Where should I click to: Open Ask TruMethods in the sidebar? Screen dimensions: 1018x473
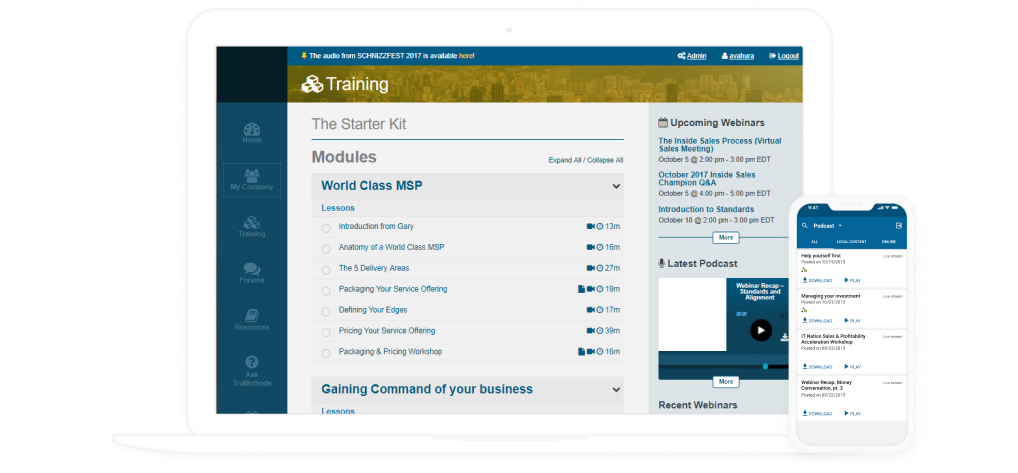tap(252, 371)
